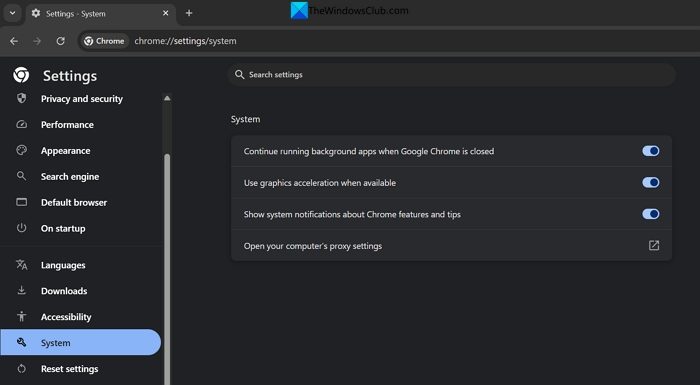Click the proxy settings external link icon

654,245
